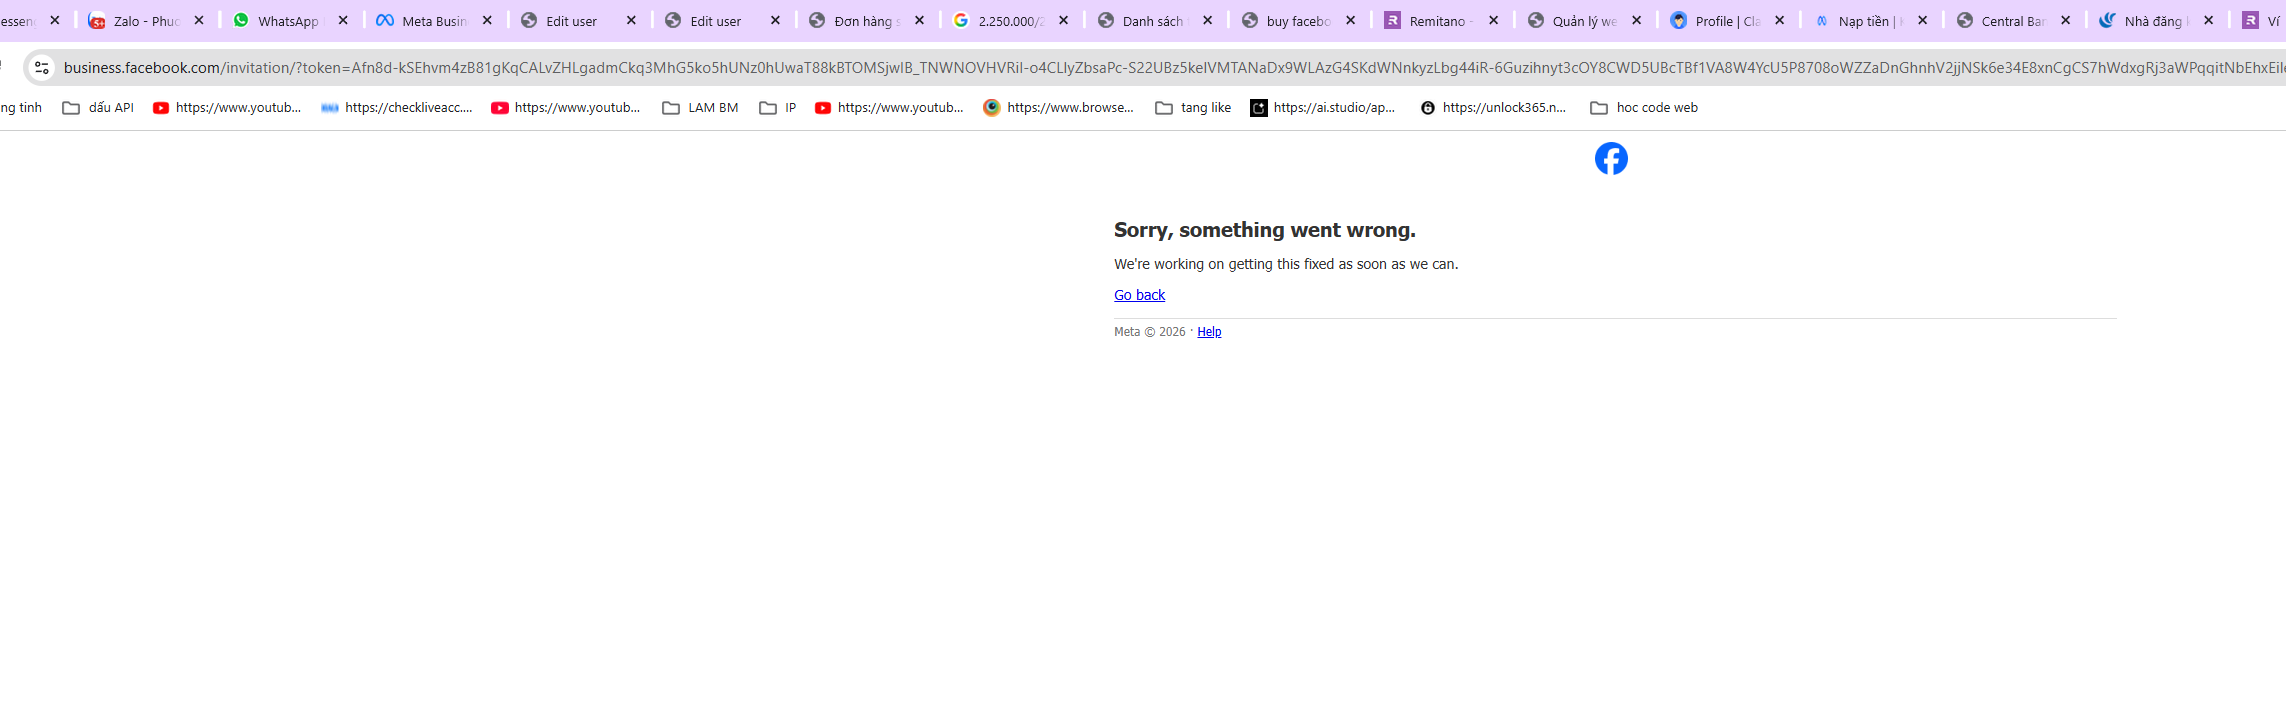Switch to the Remitano tab
The height and width of the screenshot is (712, 2286).
coord(1442,20)
